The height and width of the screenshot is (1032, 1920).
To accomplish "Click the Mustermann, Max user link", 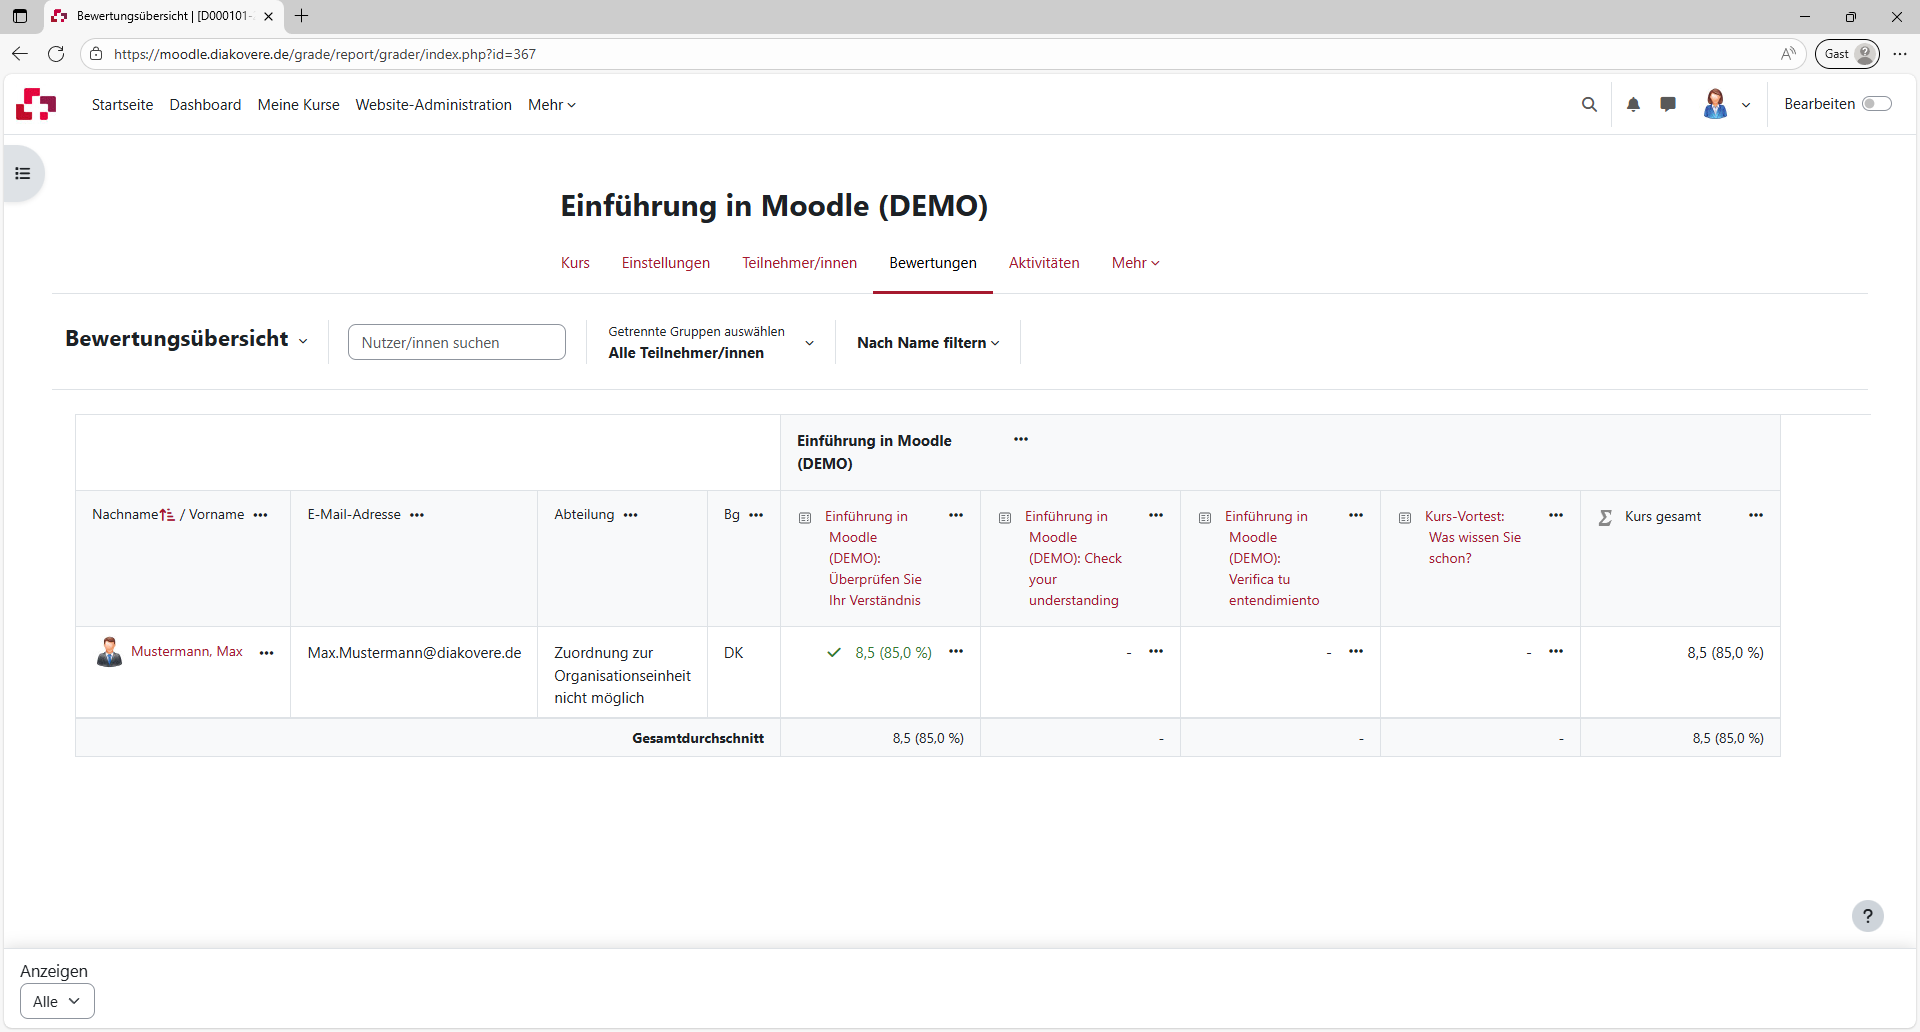I will click(x=187, y=652).
